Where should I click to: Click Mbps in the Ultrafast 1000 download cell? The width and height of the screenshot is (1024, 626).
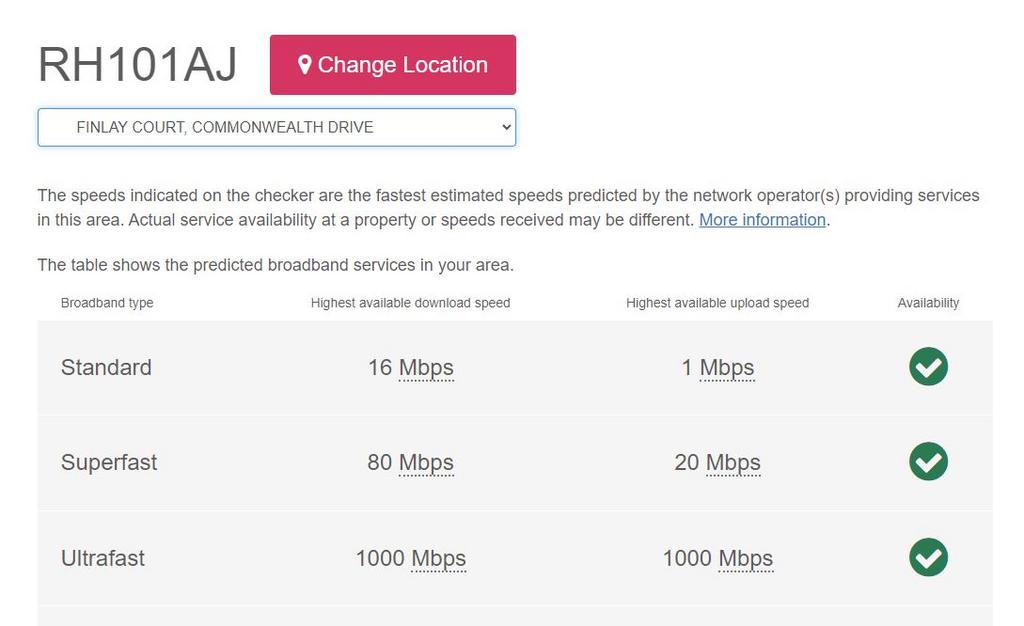tap(438, 559)
